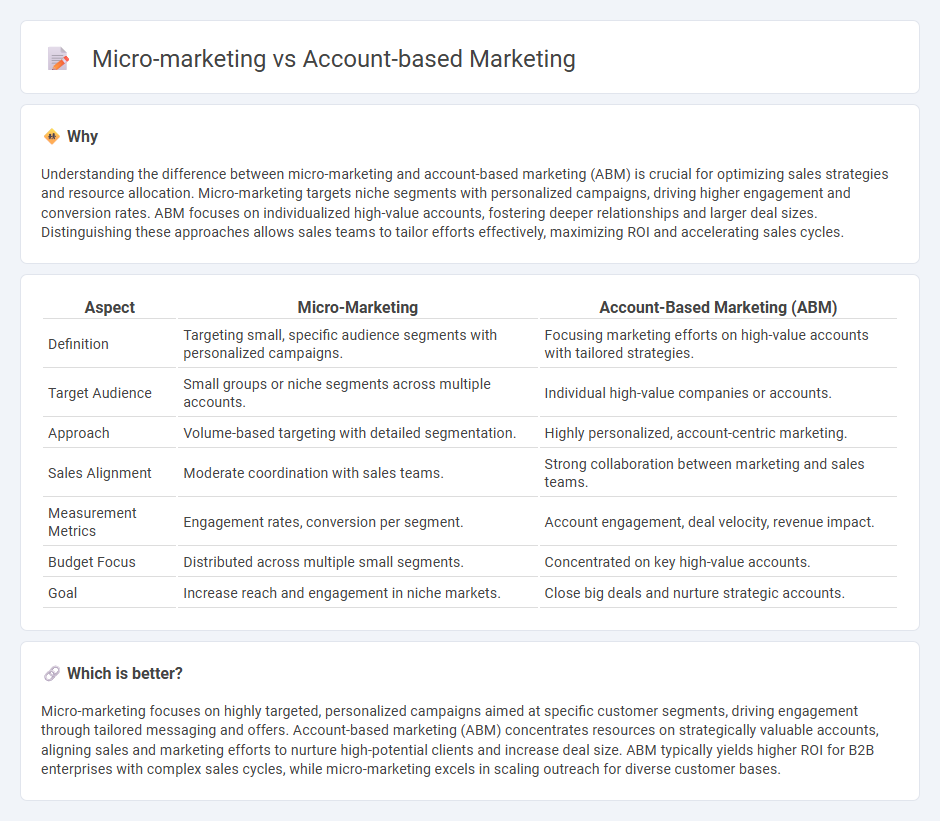Click cell 'Small groups or niche segments across multiple accounts'
The width and height of the screenshot is (940, 821).
[358, 393]
